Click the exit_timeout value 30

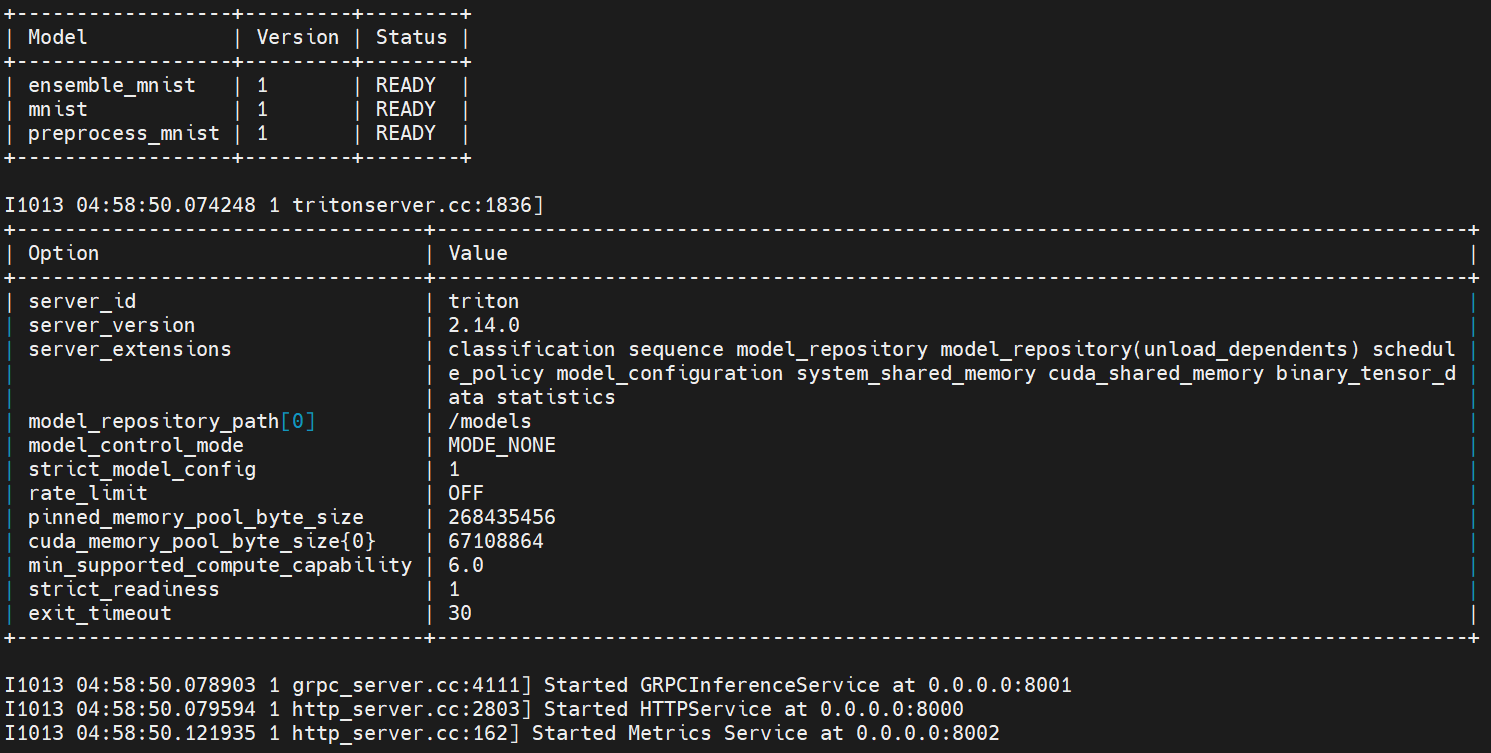460,613
